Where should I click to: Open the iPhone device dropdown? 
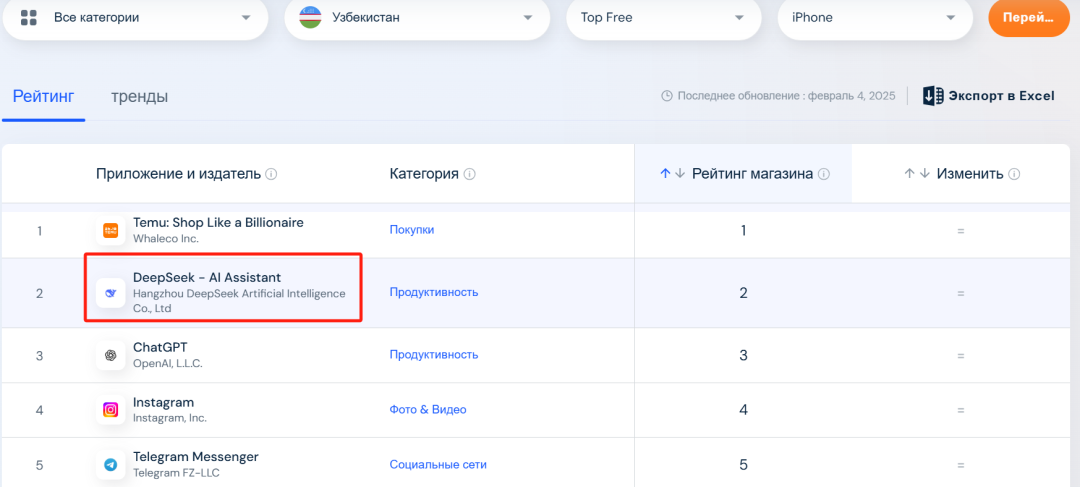[x=875, y=18]
